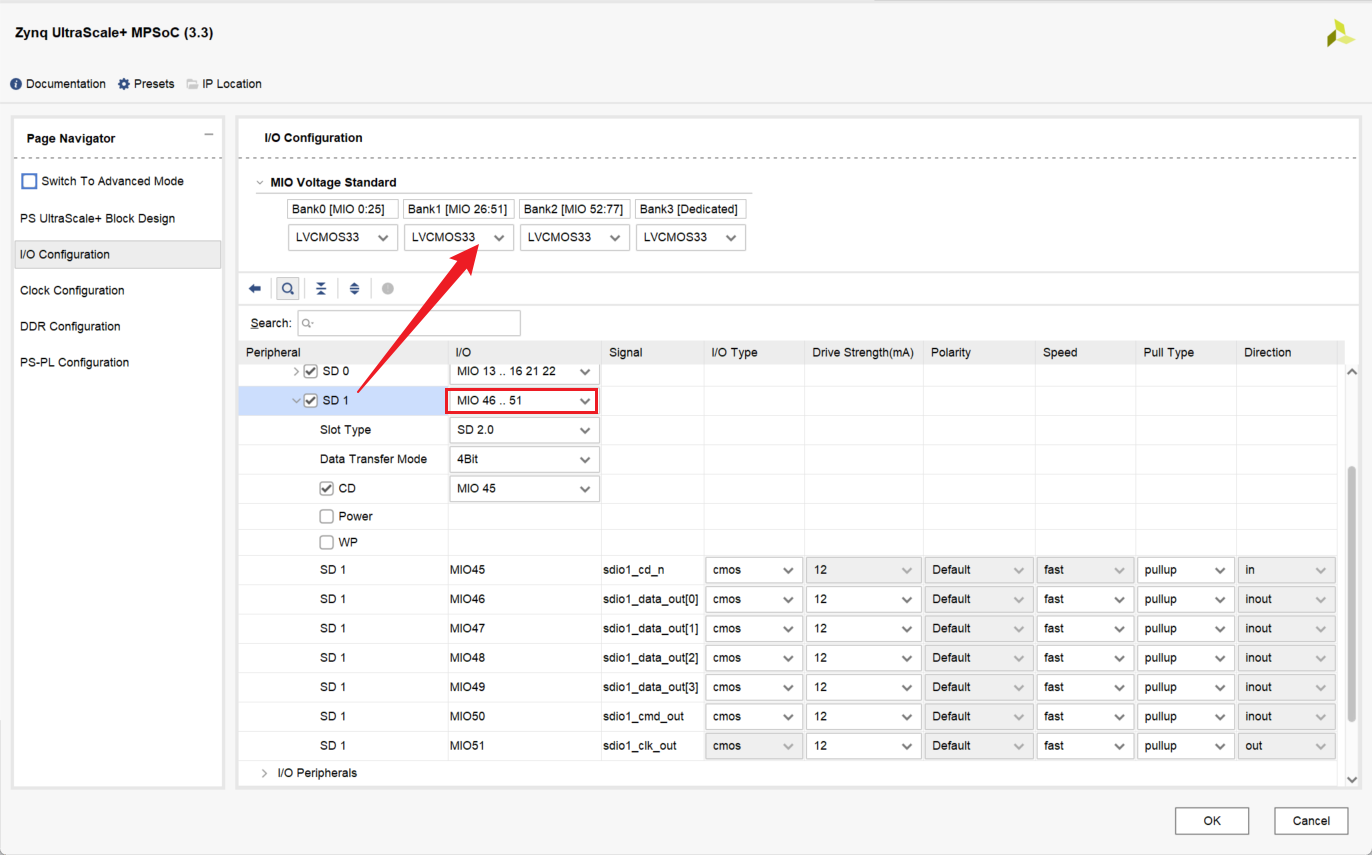This screenshot has height=855, width=1372.
Task: Open MIO50 Pull Type pullup dropdown
Action: (1185, 716)
